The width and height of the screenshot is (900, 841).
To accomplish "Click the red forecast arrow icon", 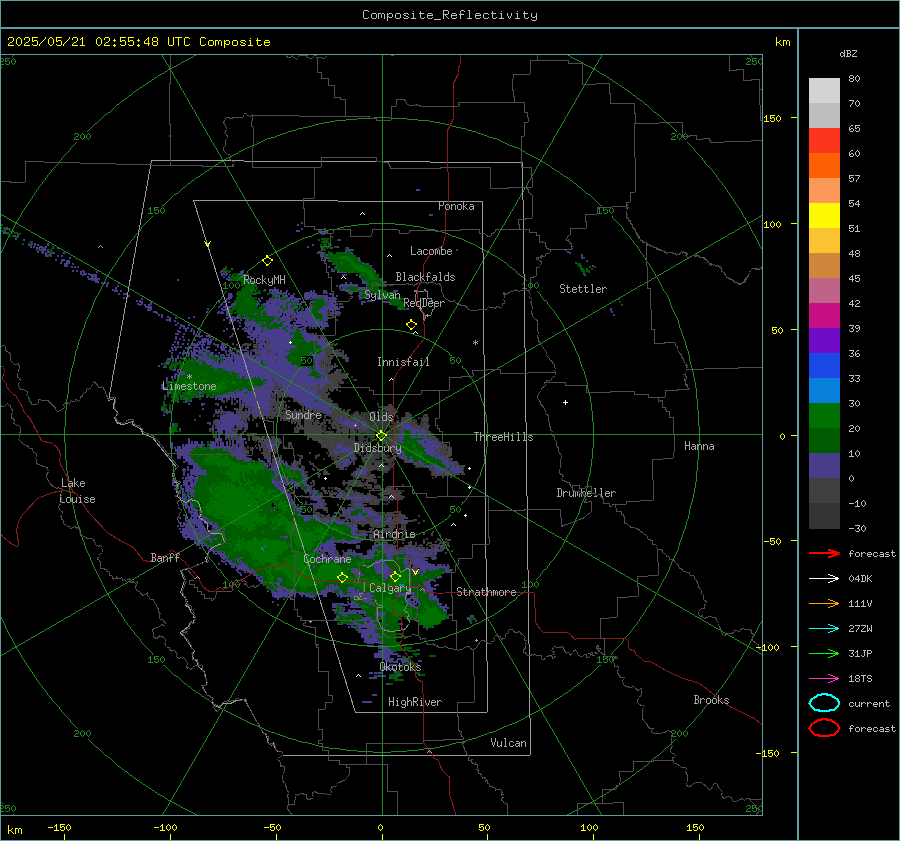I will point(824,553).
